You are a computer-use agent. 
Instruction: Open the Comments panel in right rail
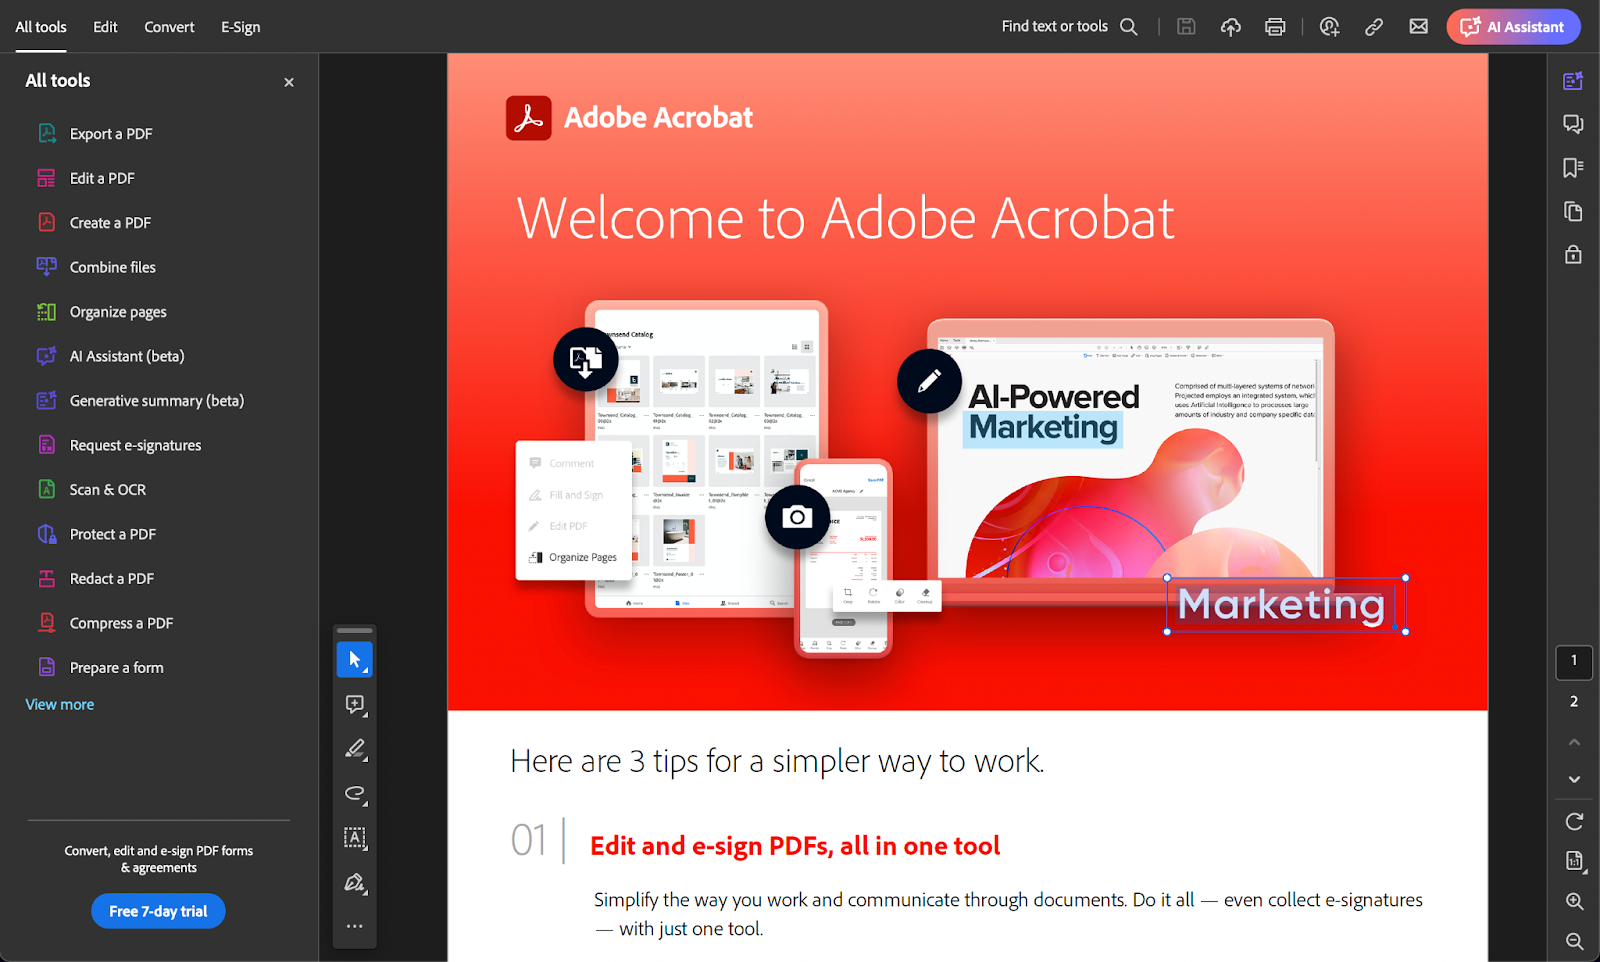pos(1573,124)
